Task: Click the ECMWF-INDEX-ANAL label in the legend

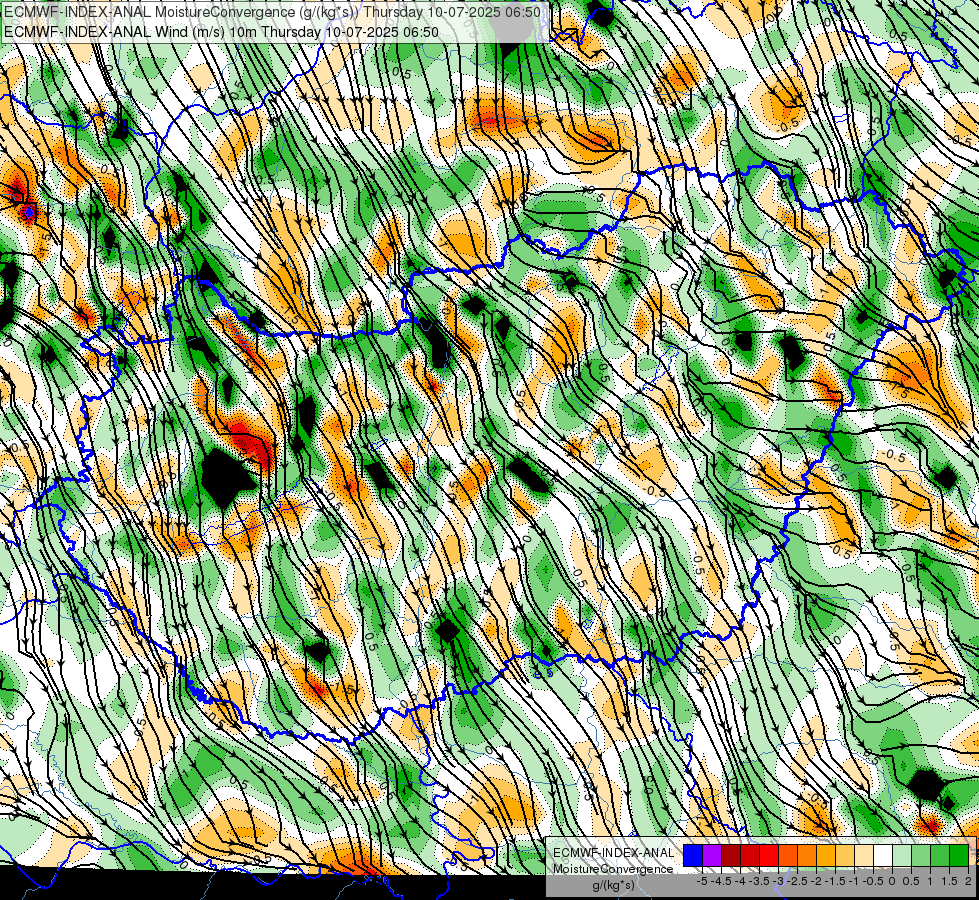Action: click(x=614, y=853)
